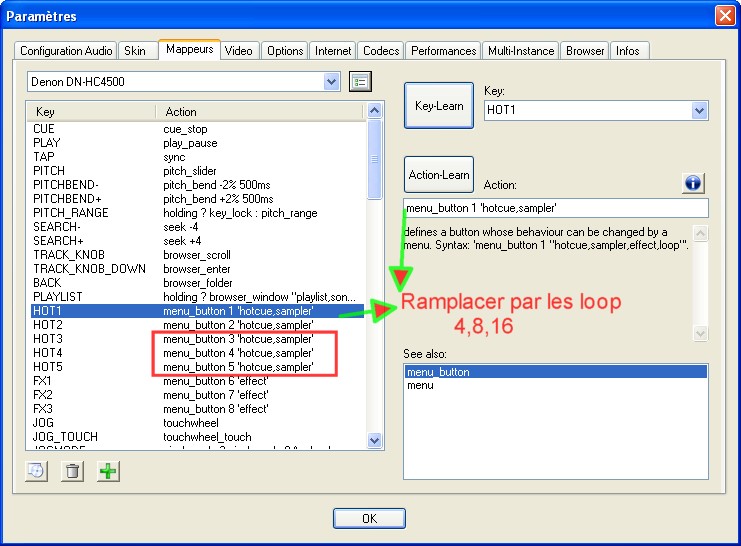Expand the Key HOT1 dropdown
The width and height of the screenshot is (741, 546).
[699, 111]
